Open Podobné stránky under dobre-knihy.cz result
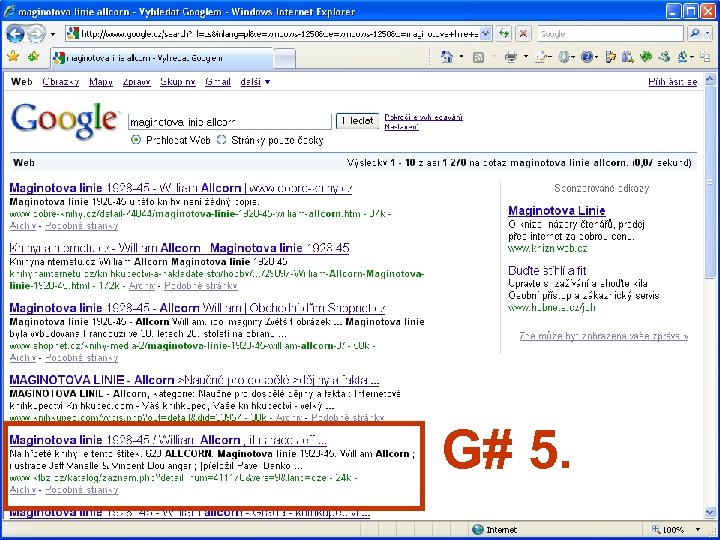This screenshot has width=720, height=540. (82, 226)
